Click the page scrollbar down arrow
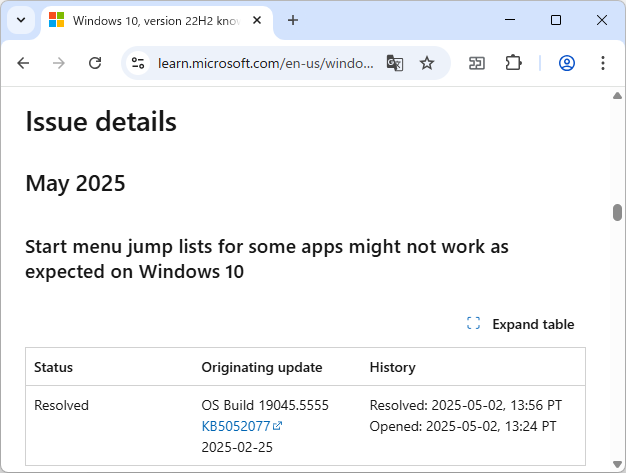Image resolution: width=626 pixels, height=473 pixels. pyautogui.click(x=617, y=464)
